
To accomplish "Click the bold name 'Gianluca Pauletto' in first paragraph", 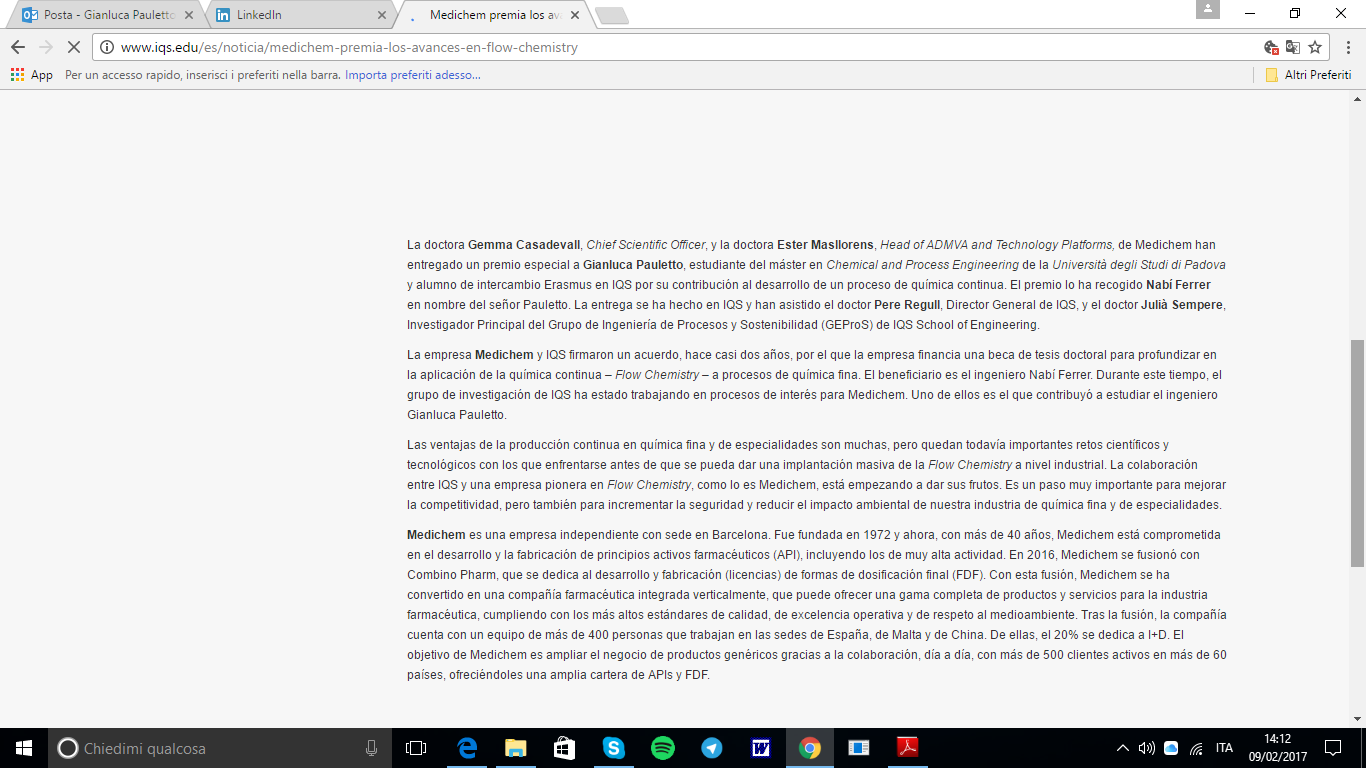I will [633, 265].
